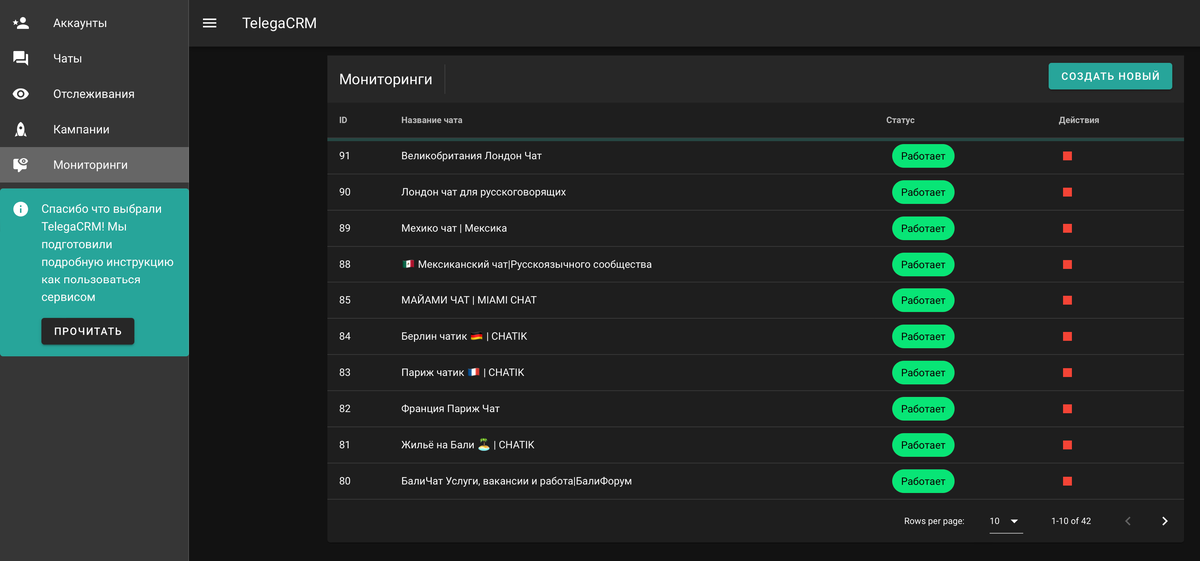Click the info icon in the teal notice
This screenshot has width=1200, height=561.
(20, 210)
